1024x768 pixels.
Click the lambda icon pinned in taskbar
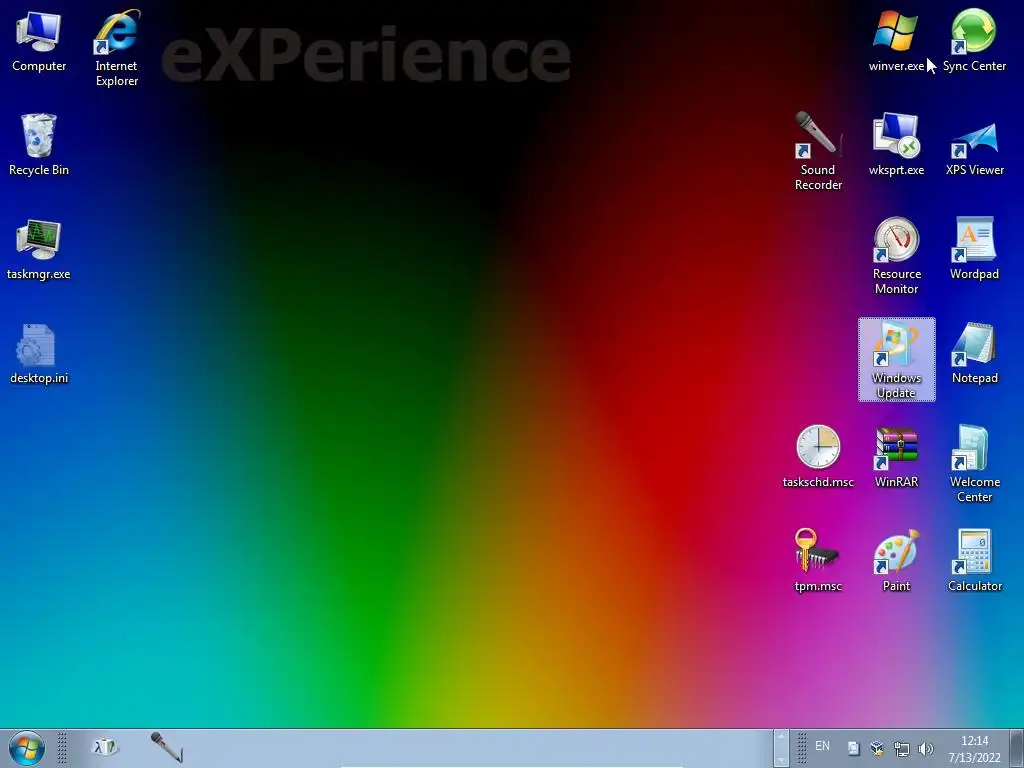tap(104, 747)
